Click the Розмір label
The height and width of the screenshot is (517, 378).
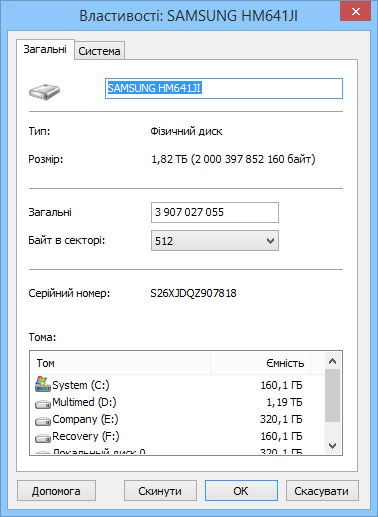point(46,159)
